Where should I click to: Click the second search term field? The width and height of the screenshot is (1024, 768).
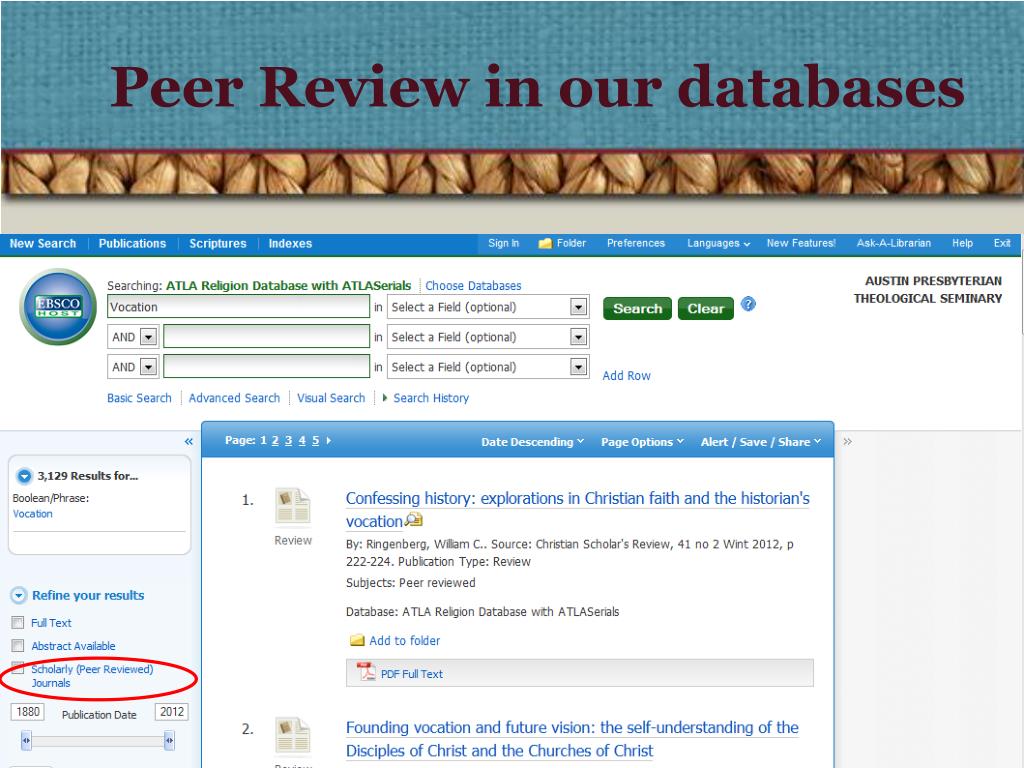click(x=266, y=337)
